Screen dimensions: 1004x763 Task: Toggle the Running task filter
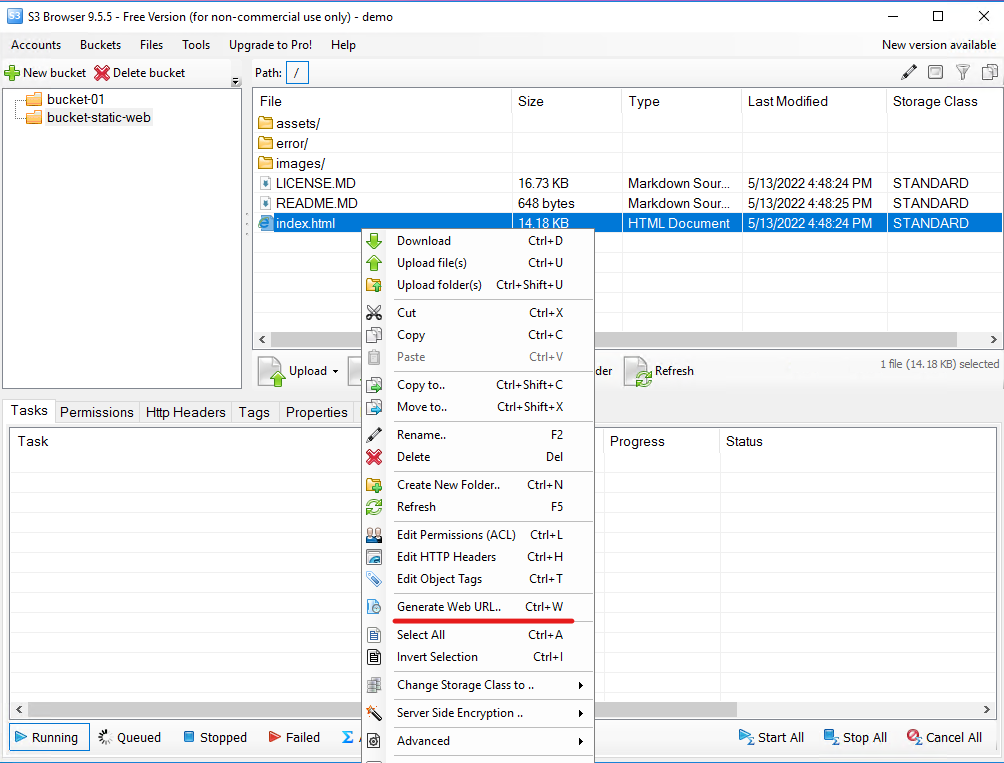[x=48, y=737]
